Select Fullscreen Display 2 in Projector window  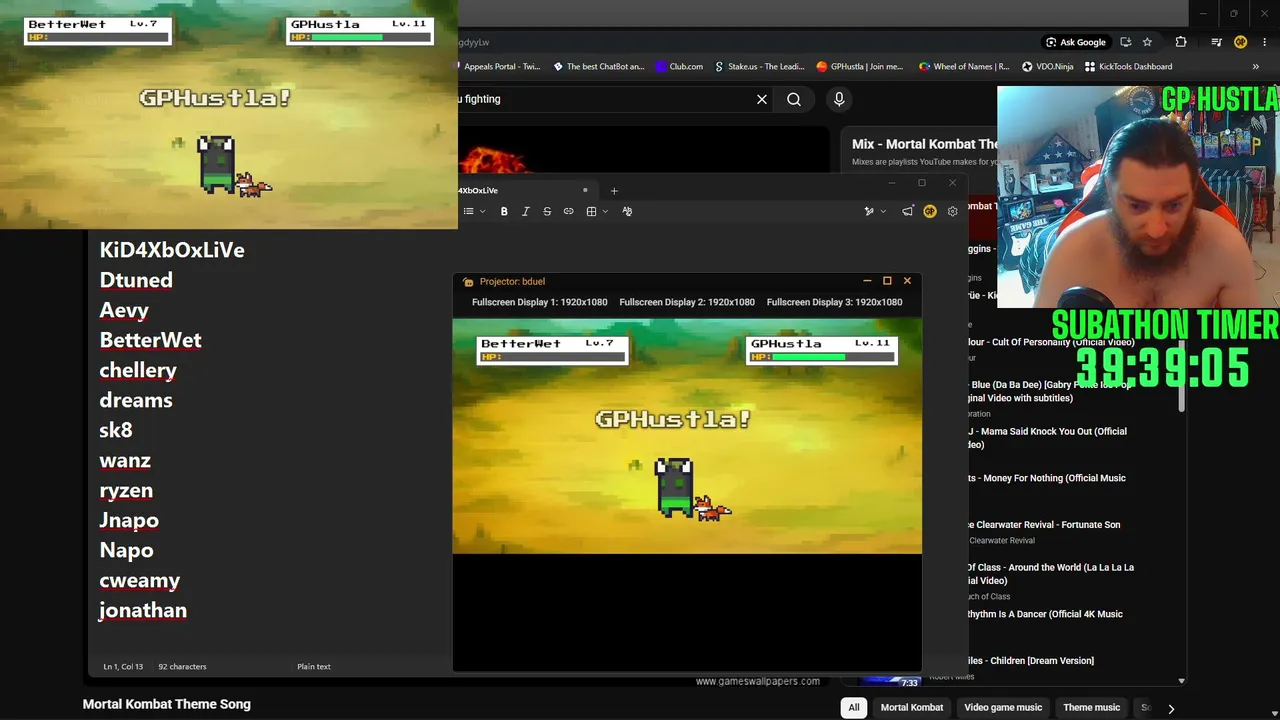click(687, 302)
